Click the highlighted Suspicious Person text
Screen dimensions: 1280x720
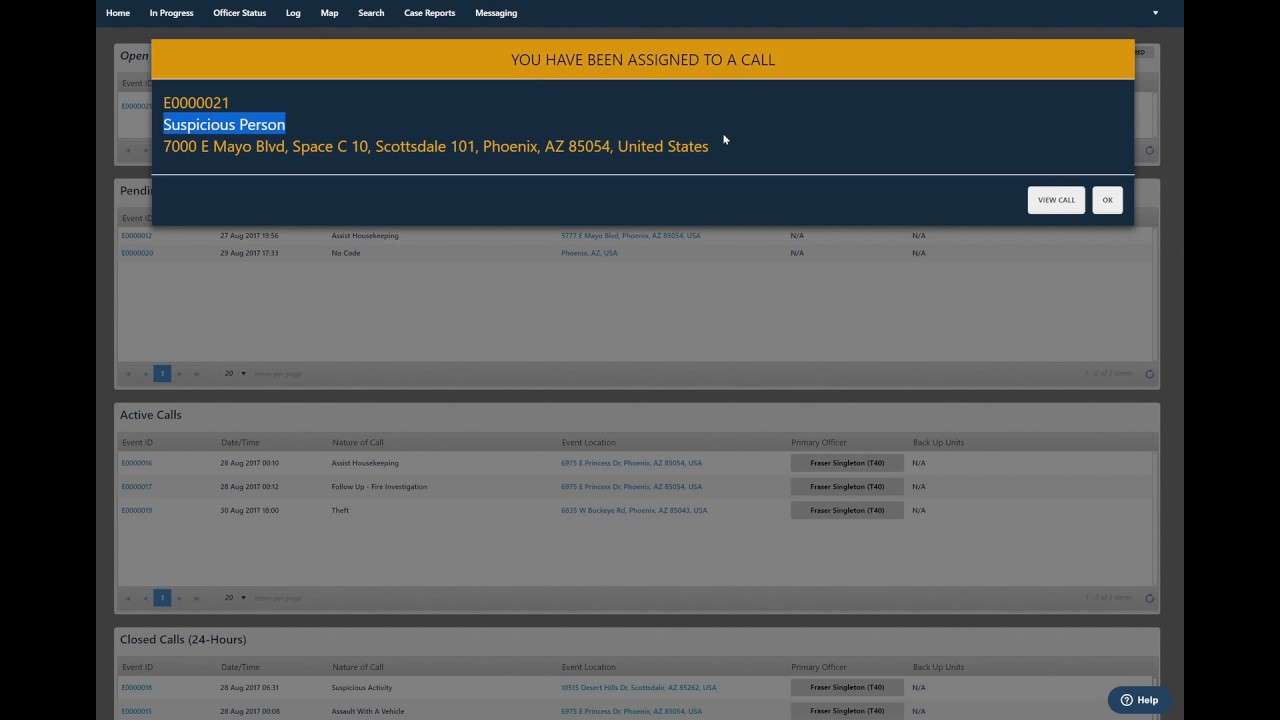[x=224, y=125]
